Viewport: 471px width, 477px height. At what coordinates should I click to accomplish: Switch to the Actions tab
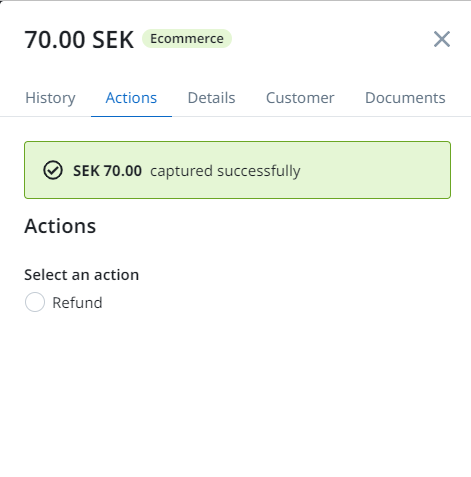point(131,98)
